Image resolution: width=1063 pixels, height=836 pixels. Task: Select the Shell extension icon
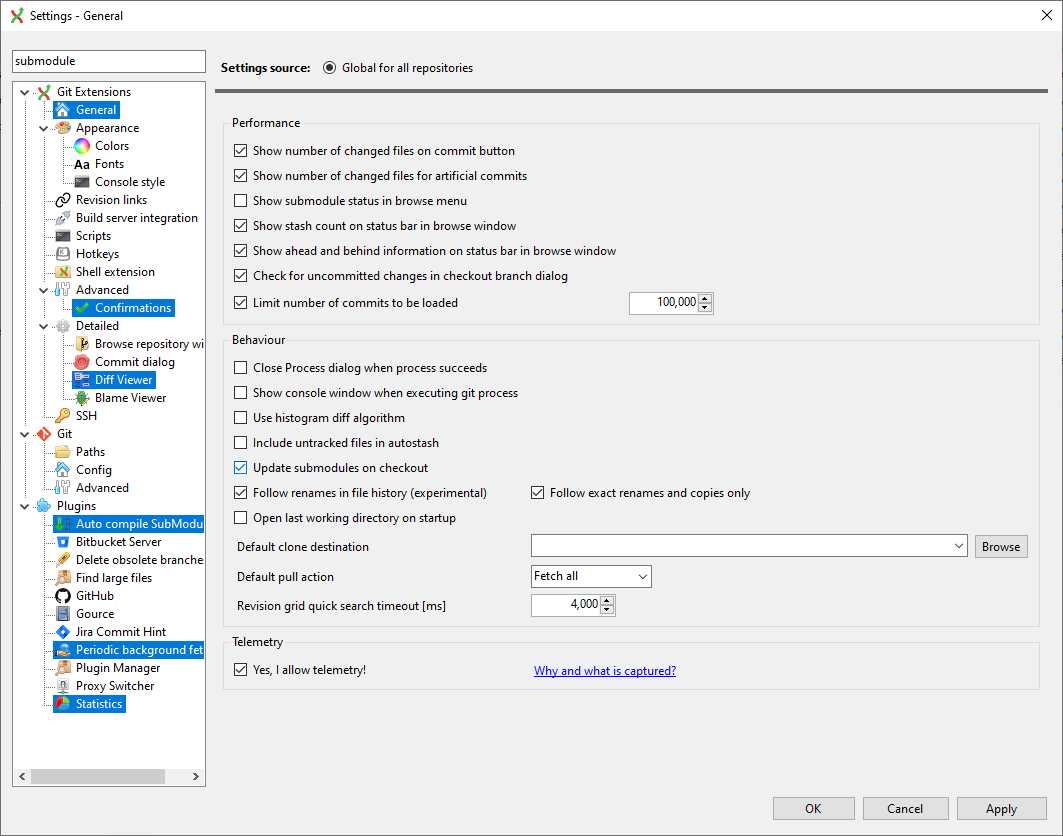(61, 271)
